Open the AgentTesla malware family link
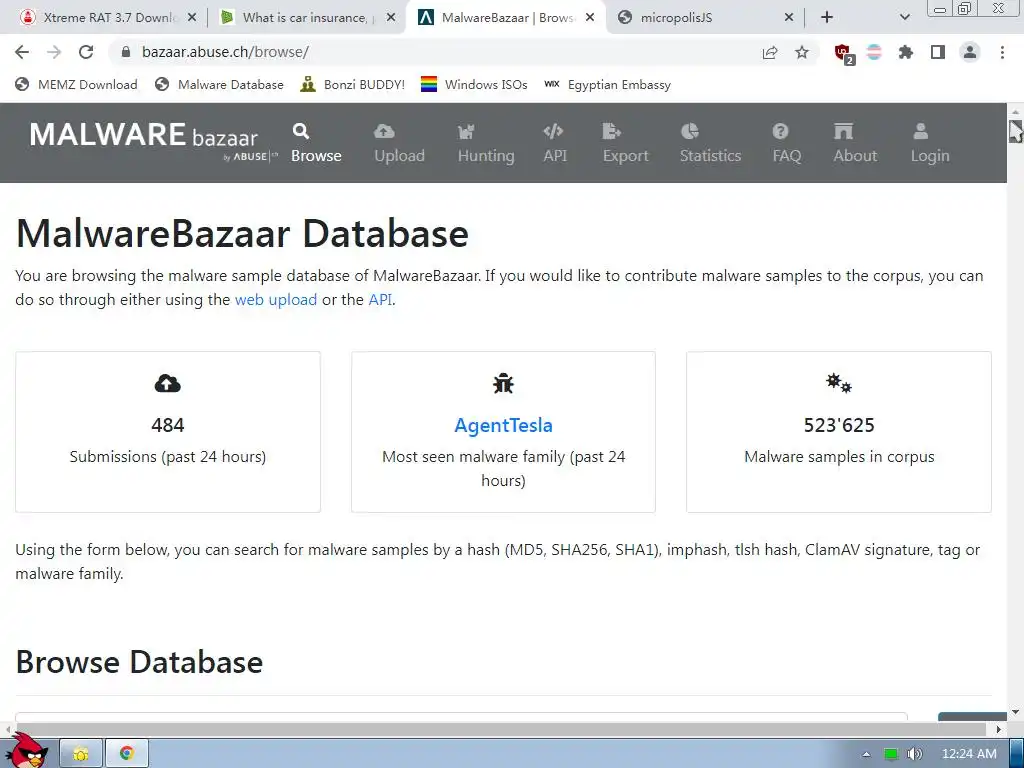Image resolution: width=1024 pixels, height=768 pixels. point(504,425)
